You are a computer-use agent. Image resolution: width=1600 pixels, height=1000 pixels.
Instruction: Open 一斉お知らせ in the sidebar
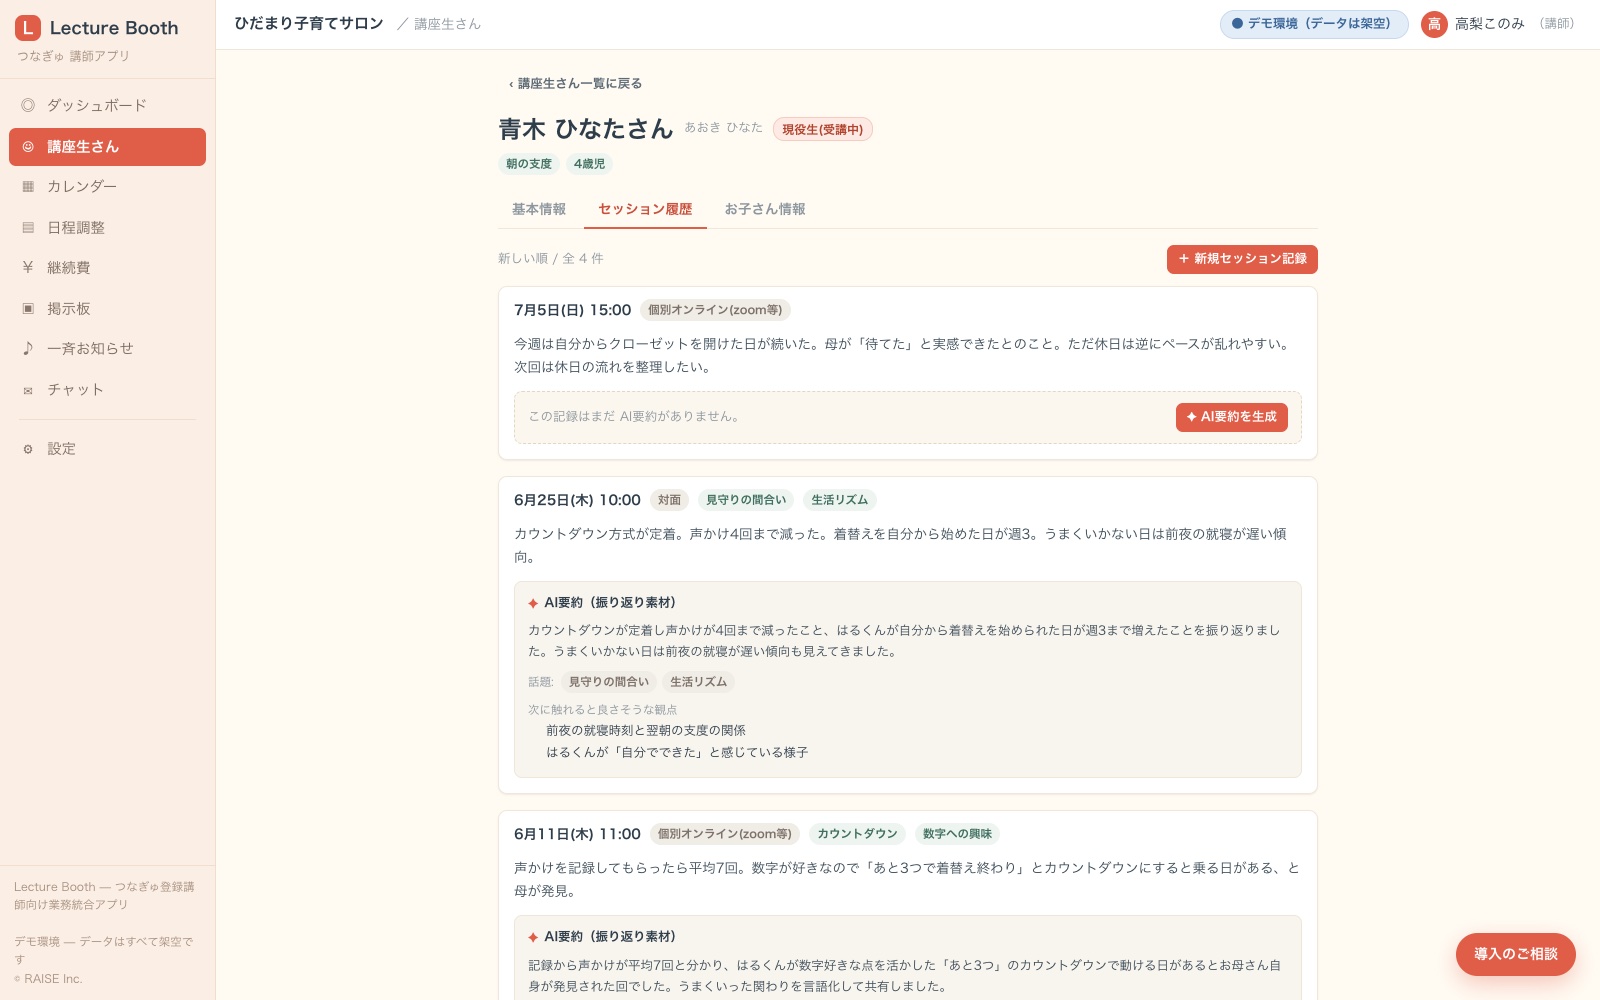107,348
